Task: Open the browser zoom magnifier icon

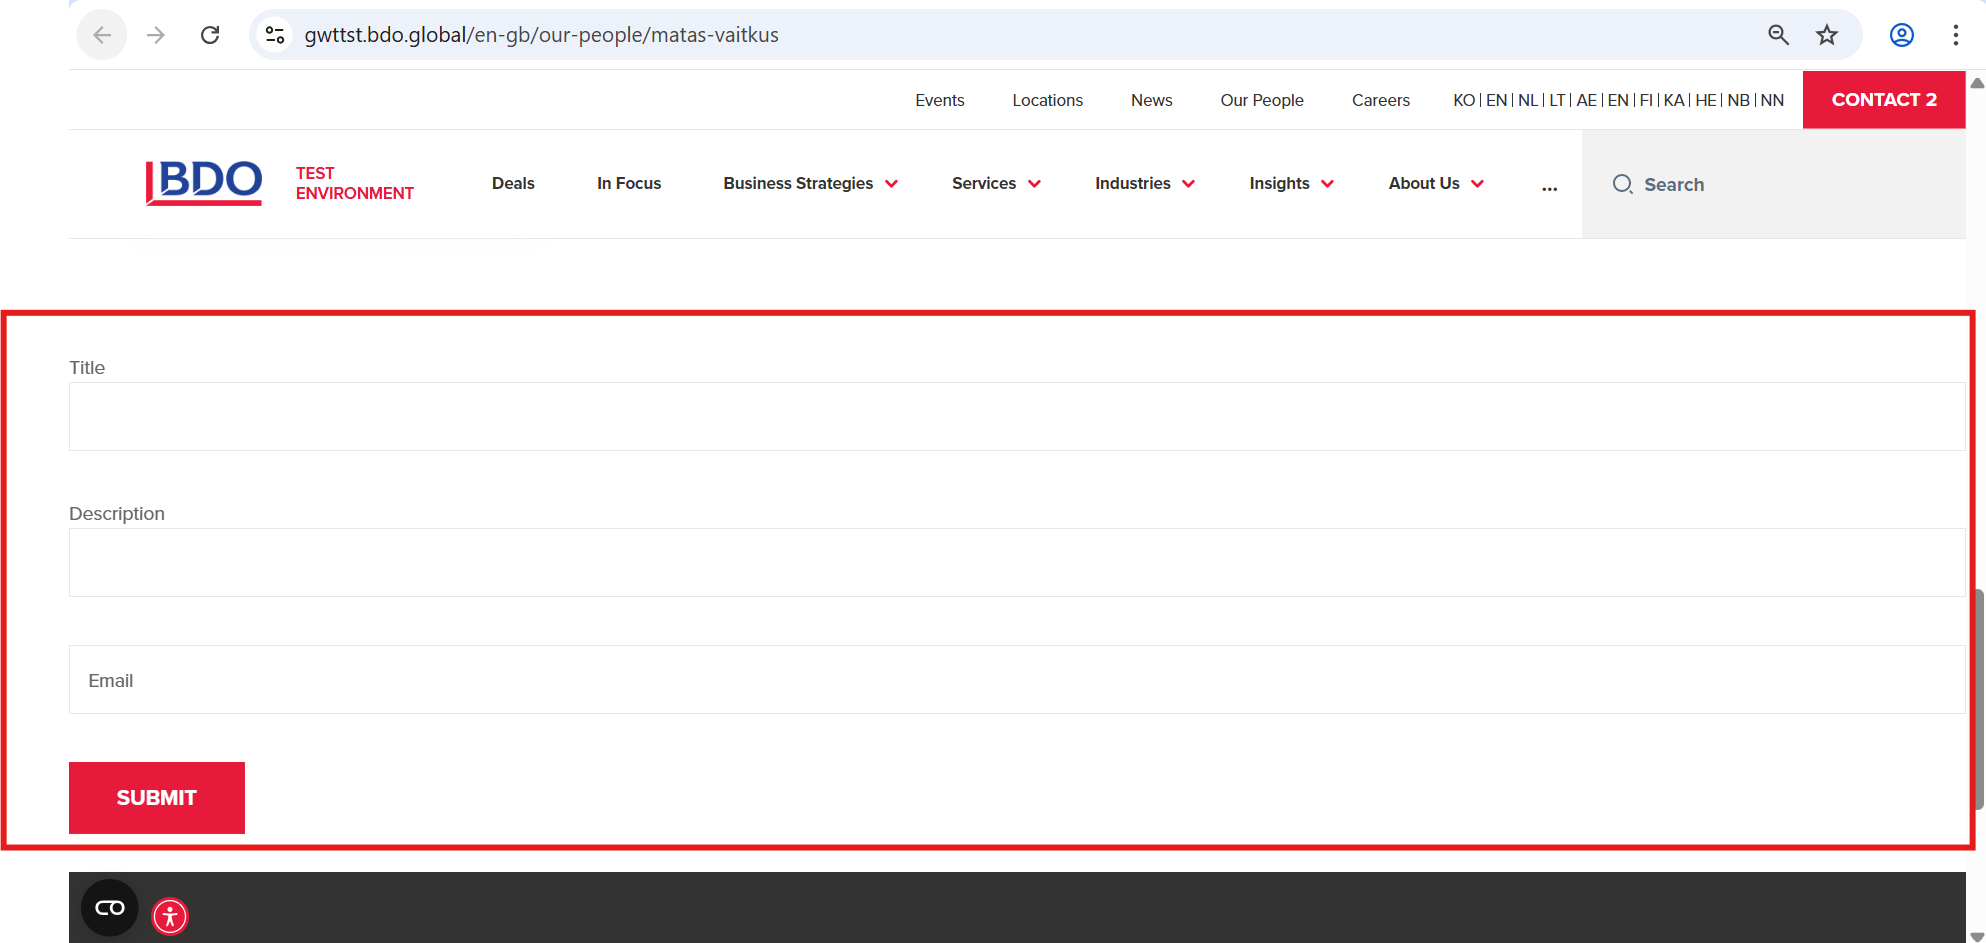Action: point(1778,35)
